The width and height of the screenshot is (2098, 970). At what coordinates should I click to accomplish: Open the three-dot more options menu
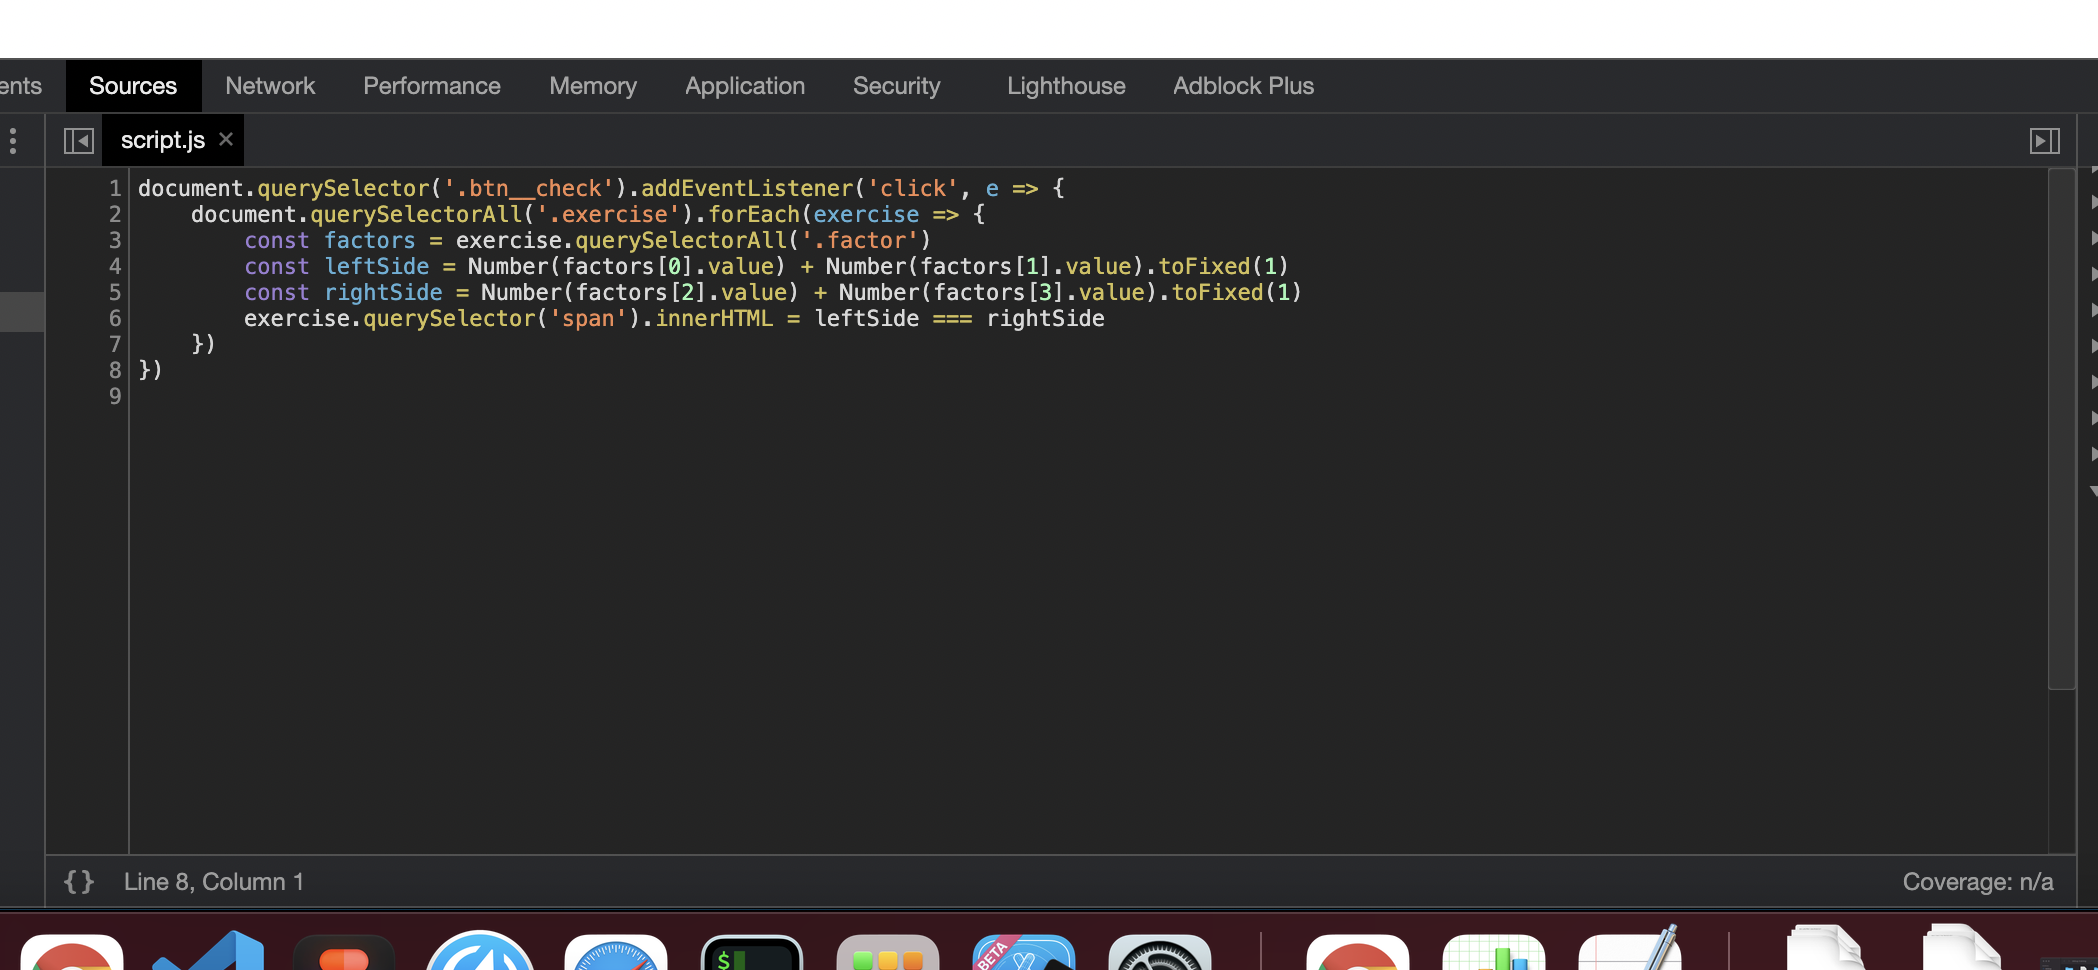click(x=13, y=141)
